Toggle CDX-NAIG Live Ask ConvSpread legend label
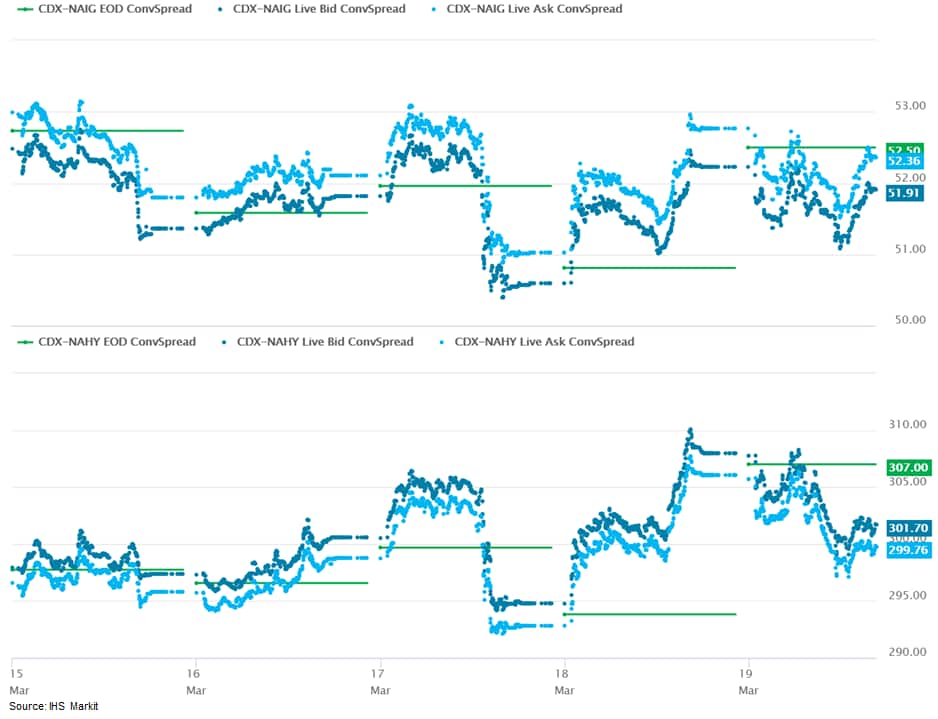Image resolution: width=938 pixels, height=719 pixels. click(534, 9)
